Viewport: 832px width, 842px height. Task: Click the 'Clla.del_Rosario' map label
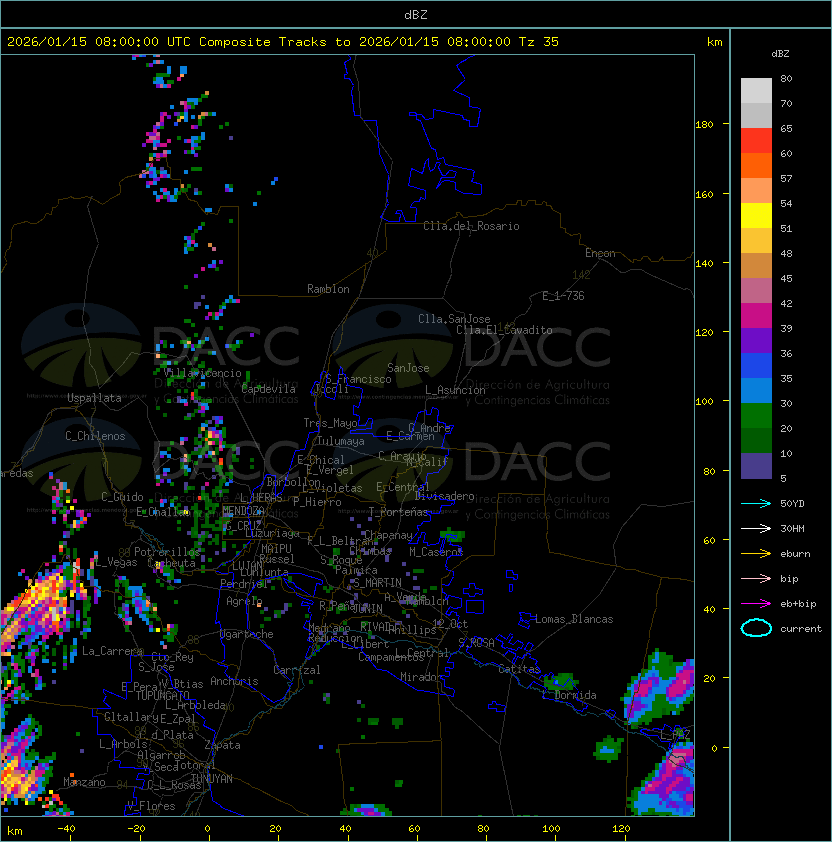[471, 226]
